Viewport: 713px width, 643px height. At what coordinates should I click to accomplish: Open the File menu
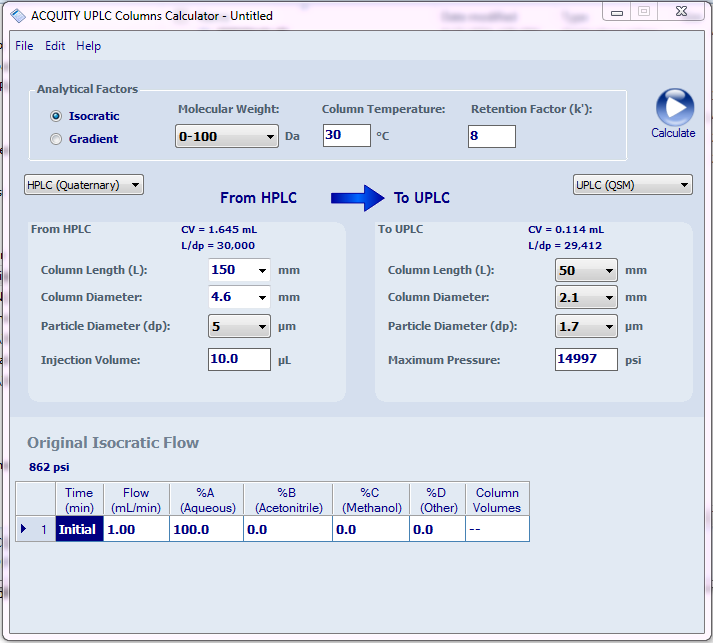(24, 46)
